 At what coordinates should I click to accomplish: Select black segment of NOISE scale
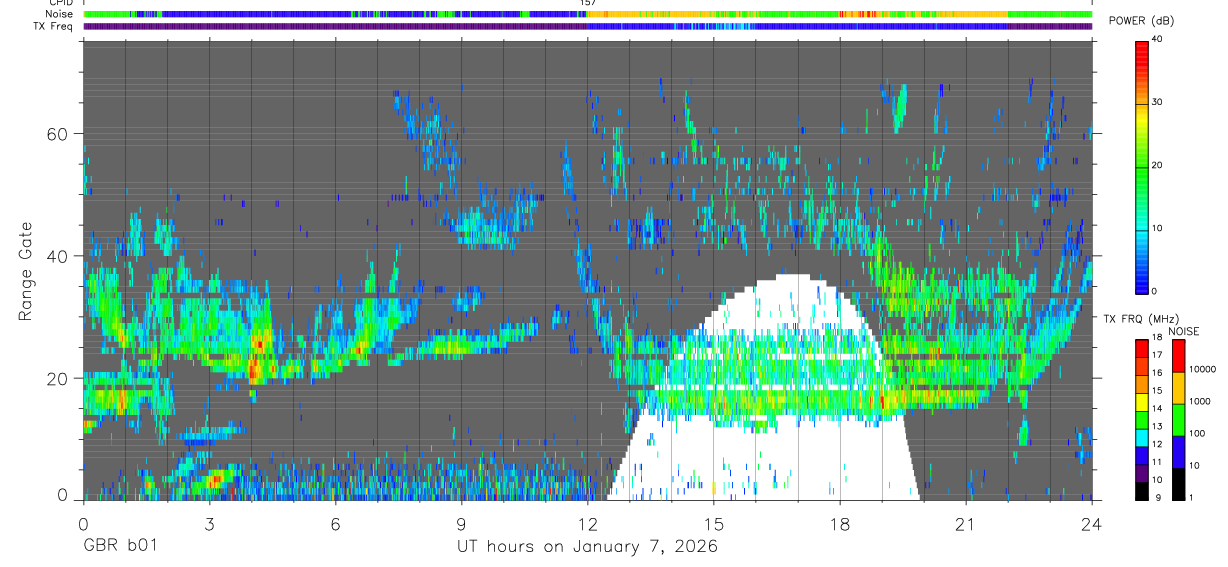pos(1178,484)
